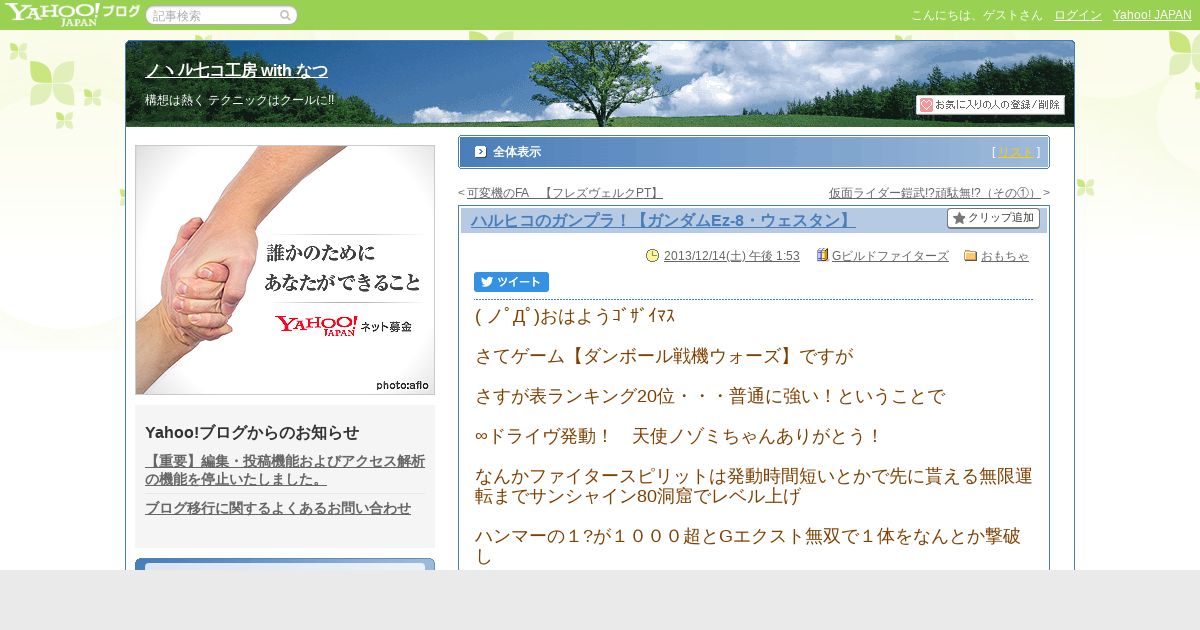
Task: Click text さてゲーム【ダンボール戦機ウォーズ】ですが
Action: click(x=664, y=356)
